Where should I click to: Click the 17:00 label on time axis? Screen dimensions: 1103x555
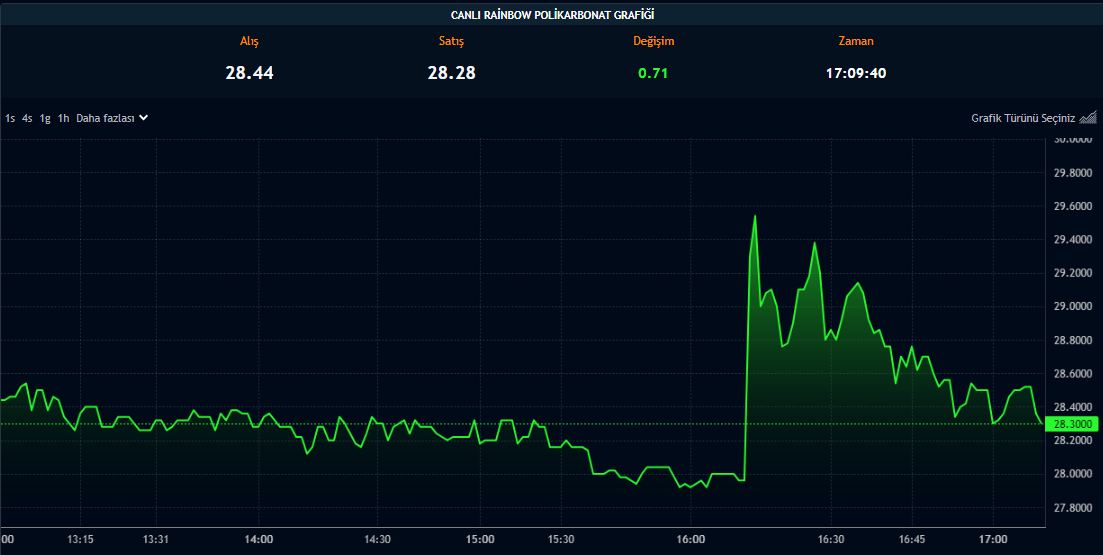993,540
